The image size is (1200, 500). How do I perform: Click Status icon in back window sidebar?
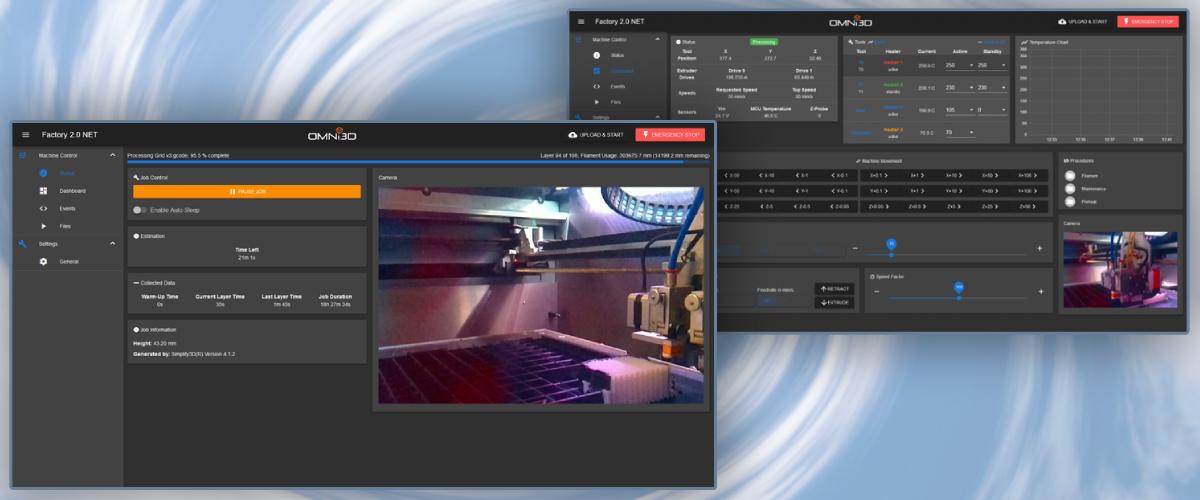tap(597, 55)
